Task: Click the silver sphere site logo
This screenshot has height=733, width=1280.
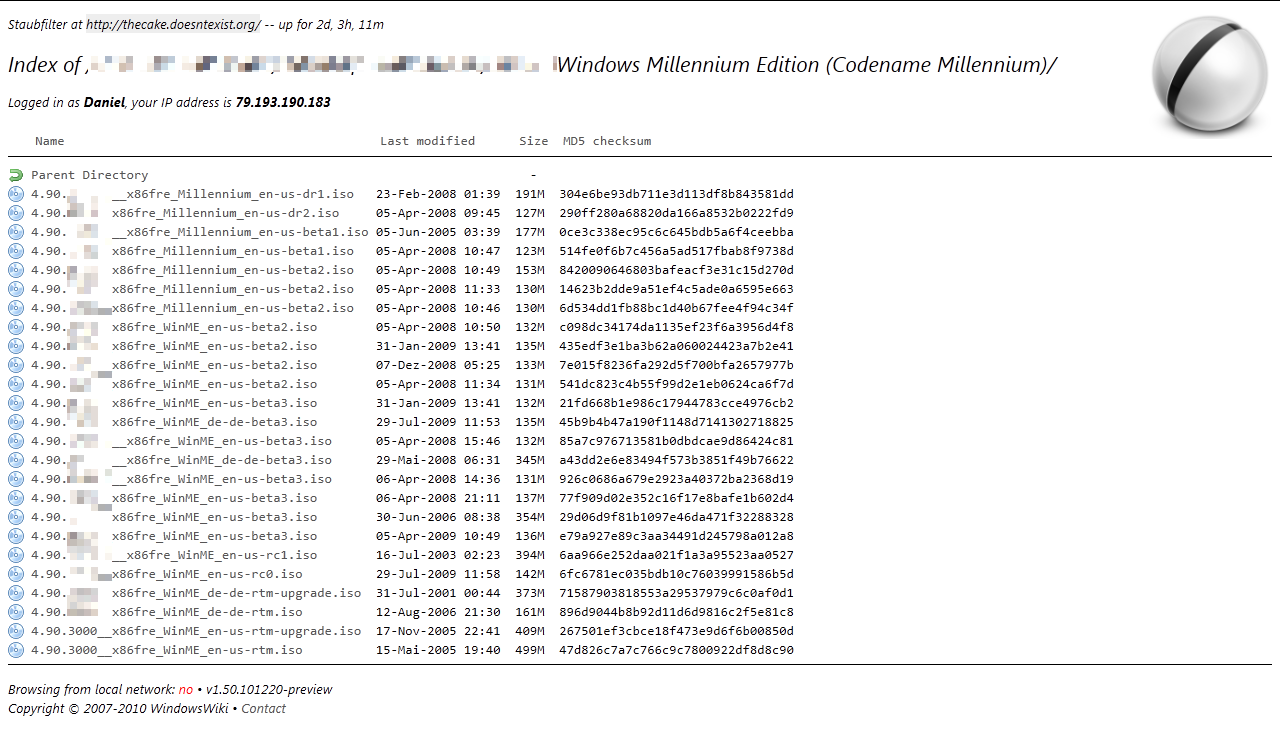Action: point(1210,75)
